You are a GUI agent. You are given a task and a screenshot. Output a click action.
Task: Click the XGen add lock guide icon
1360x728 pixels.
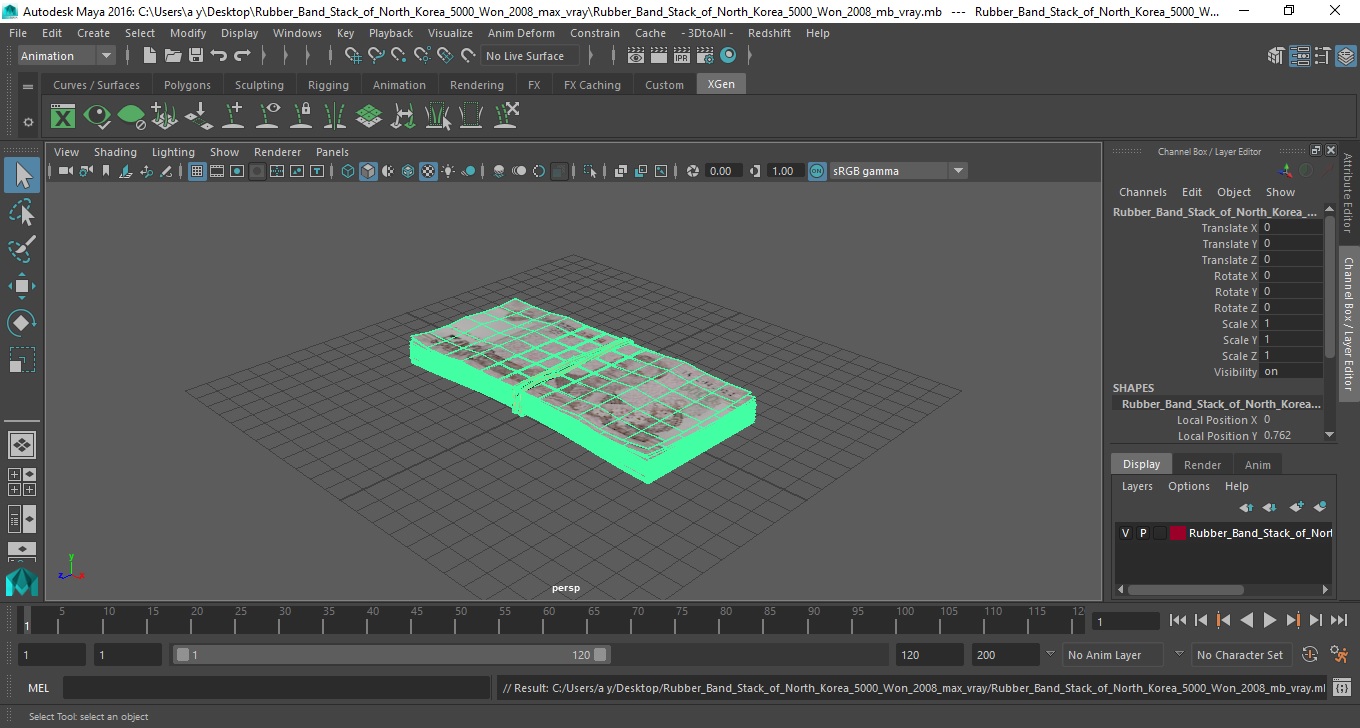(x=301, y=116)
